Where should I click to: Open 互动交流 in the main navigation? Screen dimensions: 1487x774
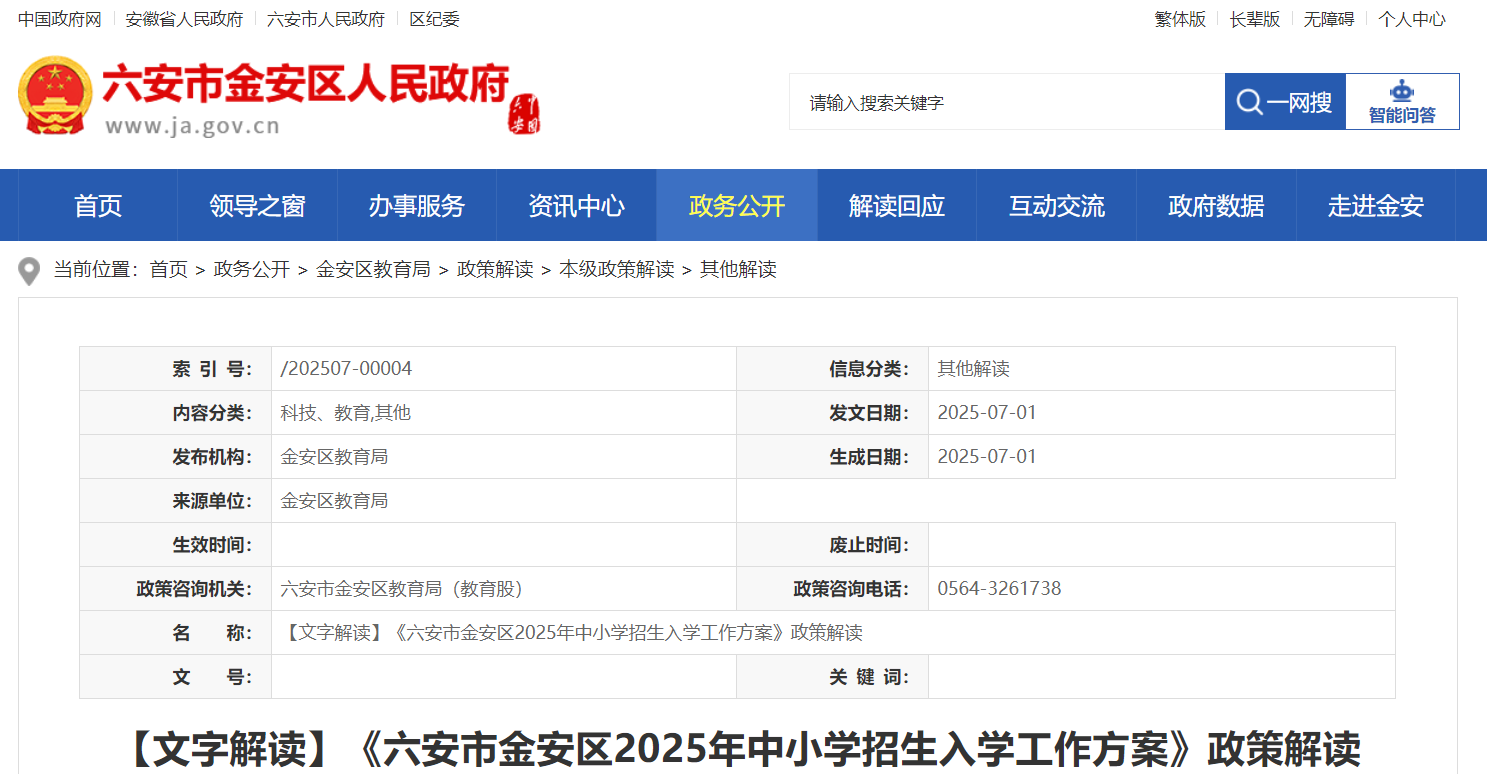click(1056, 206)
